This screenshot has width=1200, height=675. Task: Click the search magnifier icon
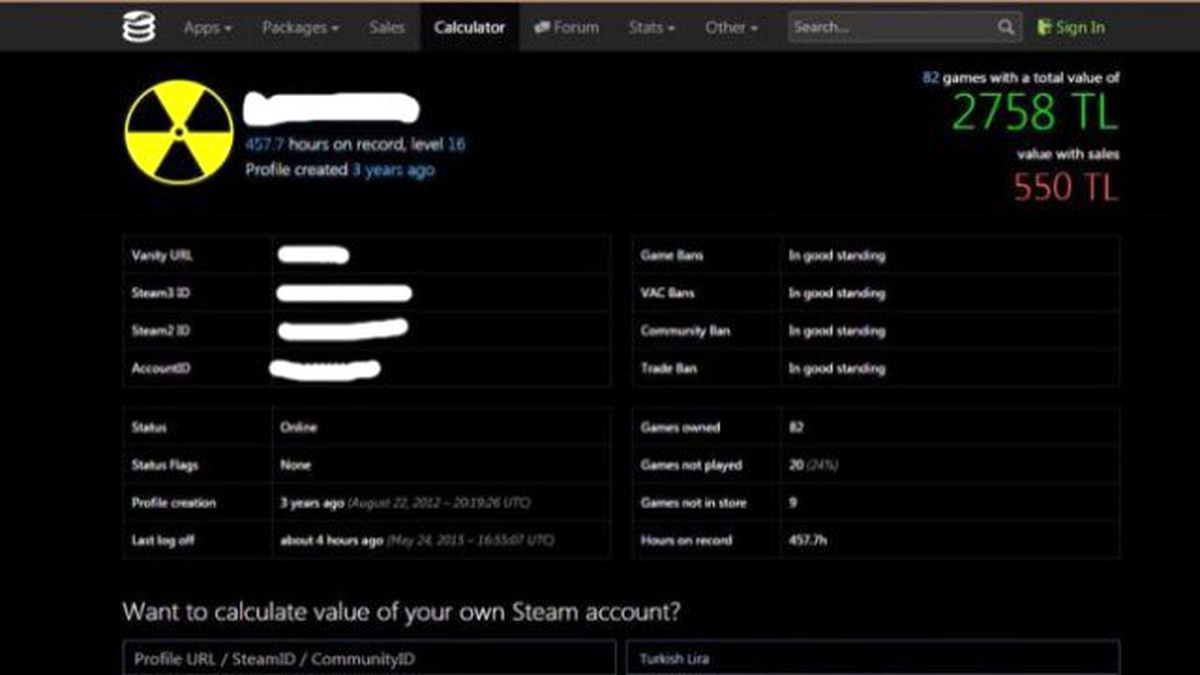click(1006, 28)
